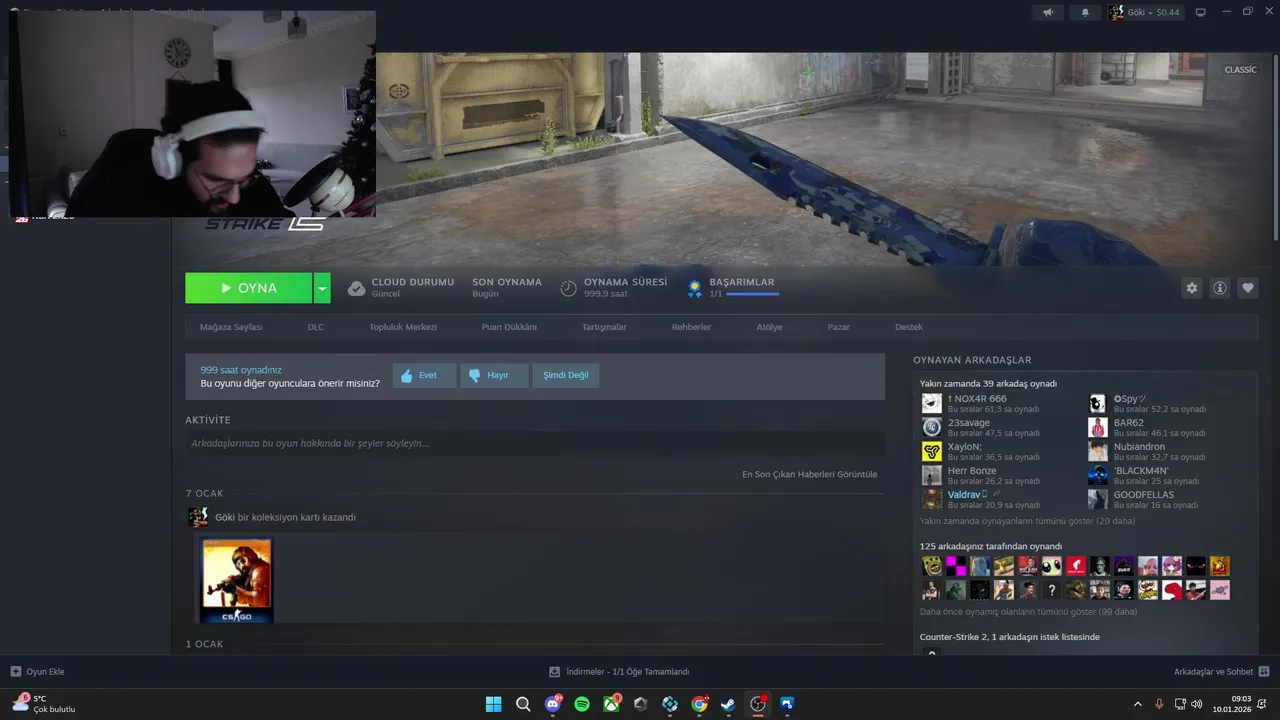Open Google Chrome from the taskbar

699,704
